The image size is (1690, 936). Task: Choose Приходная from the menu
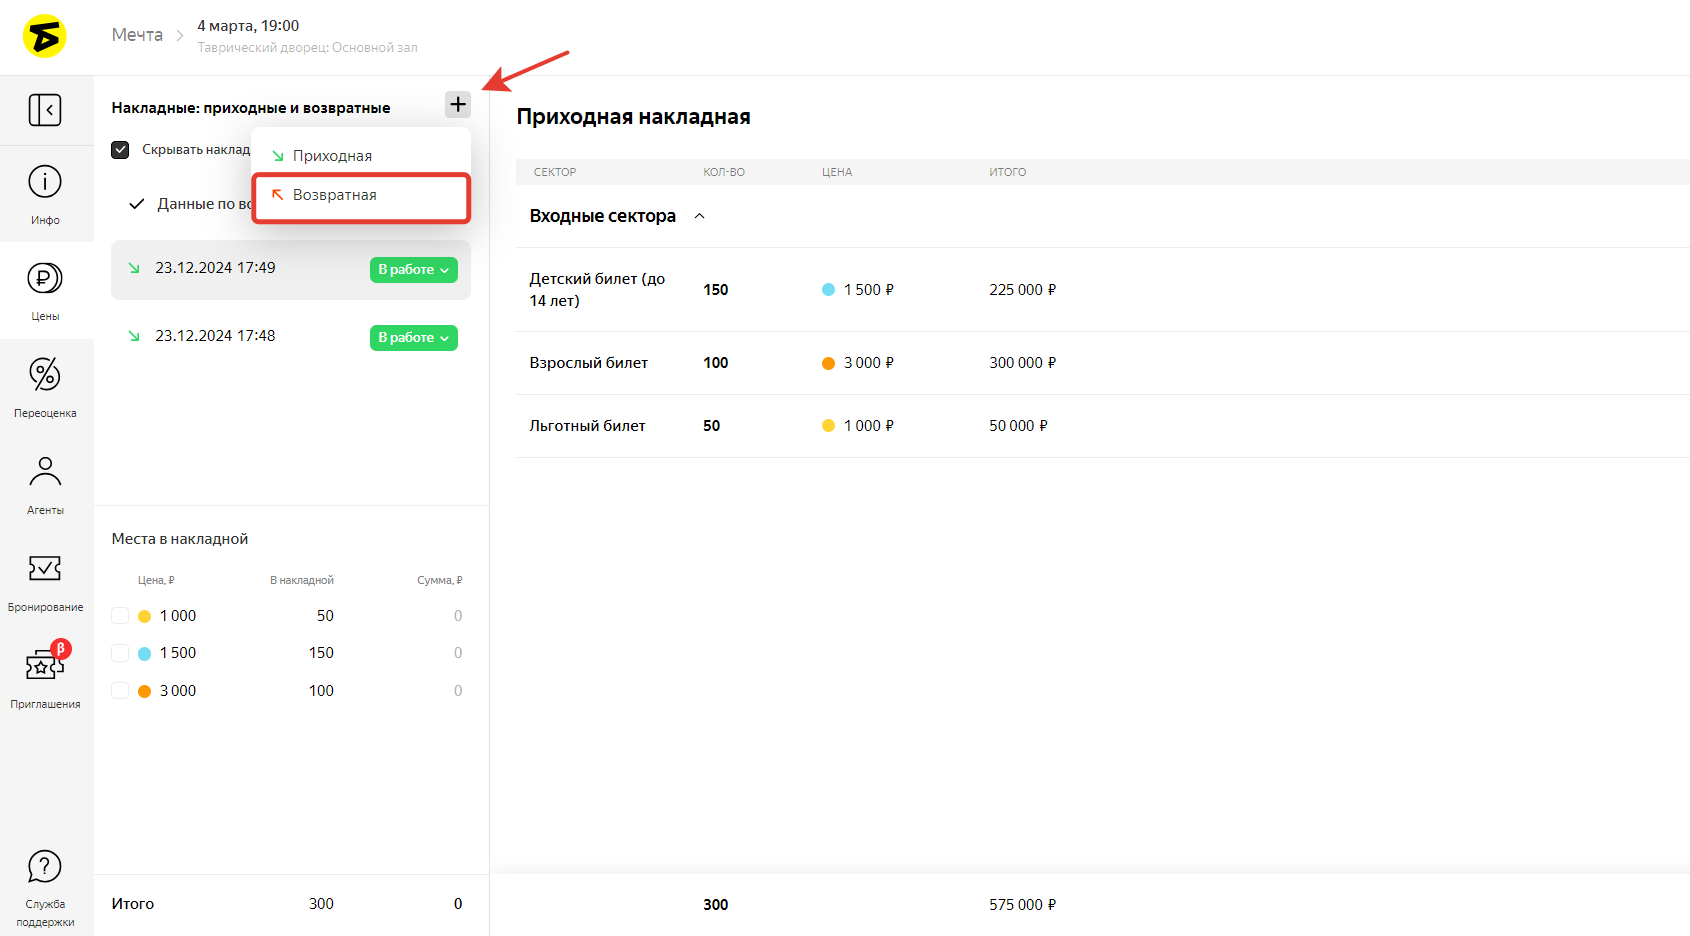click(x=332, y=156)
